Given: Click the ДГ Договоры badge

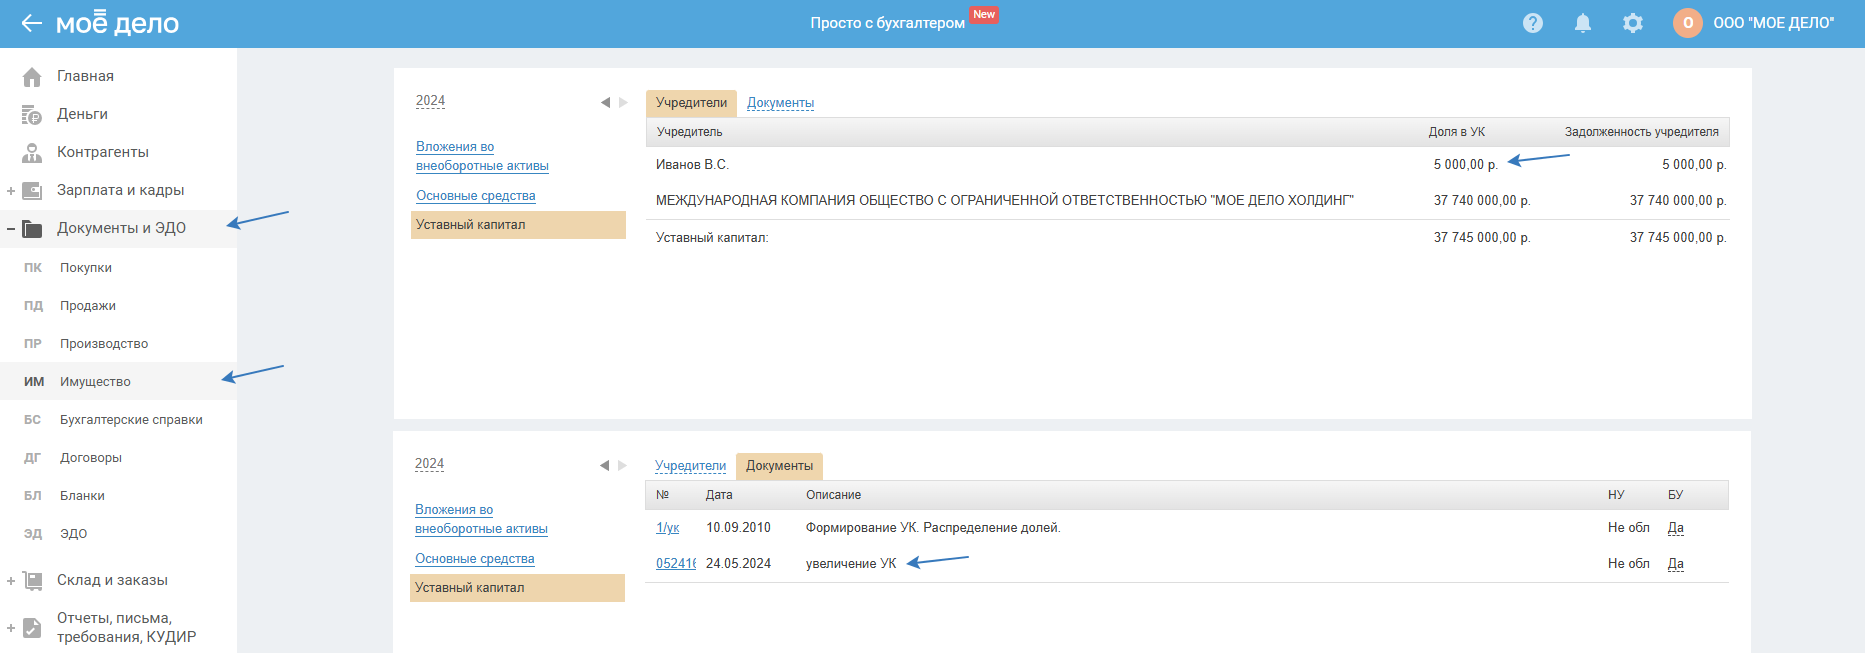Looking at the screenshot, I should pos(33,458).
